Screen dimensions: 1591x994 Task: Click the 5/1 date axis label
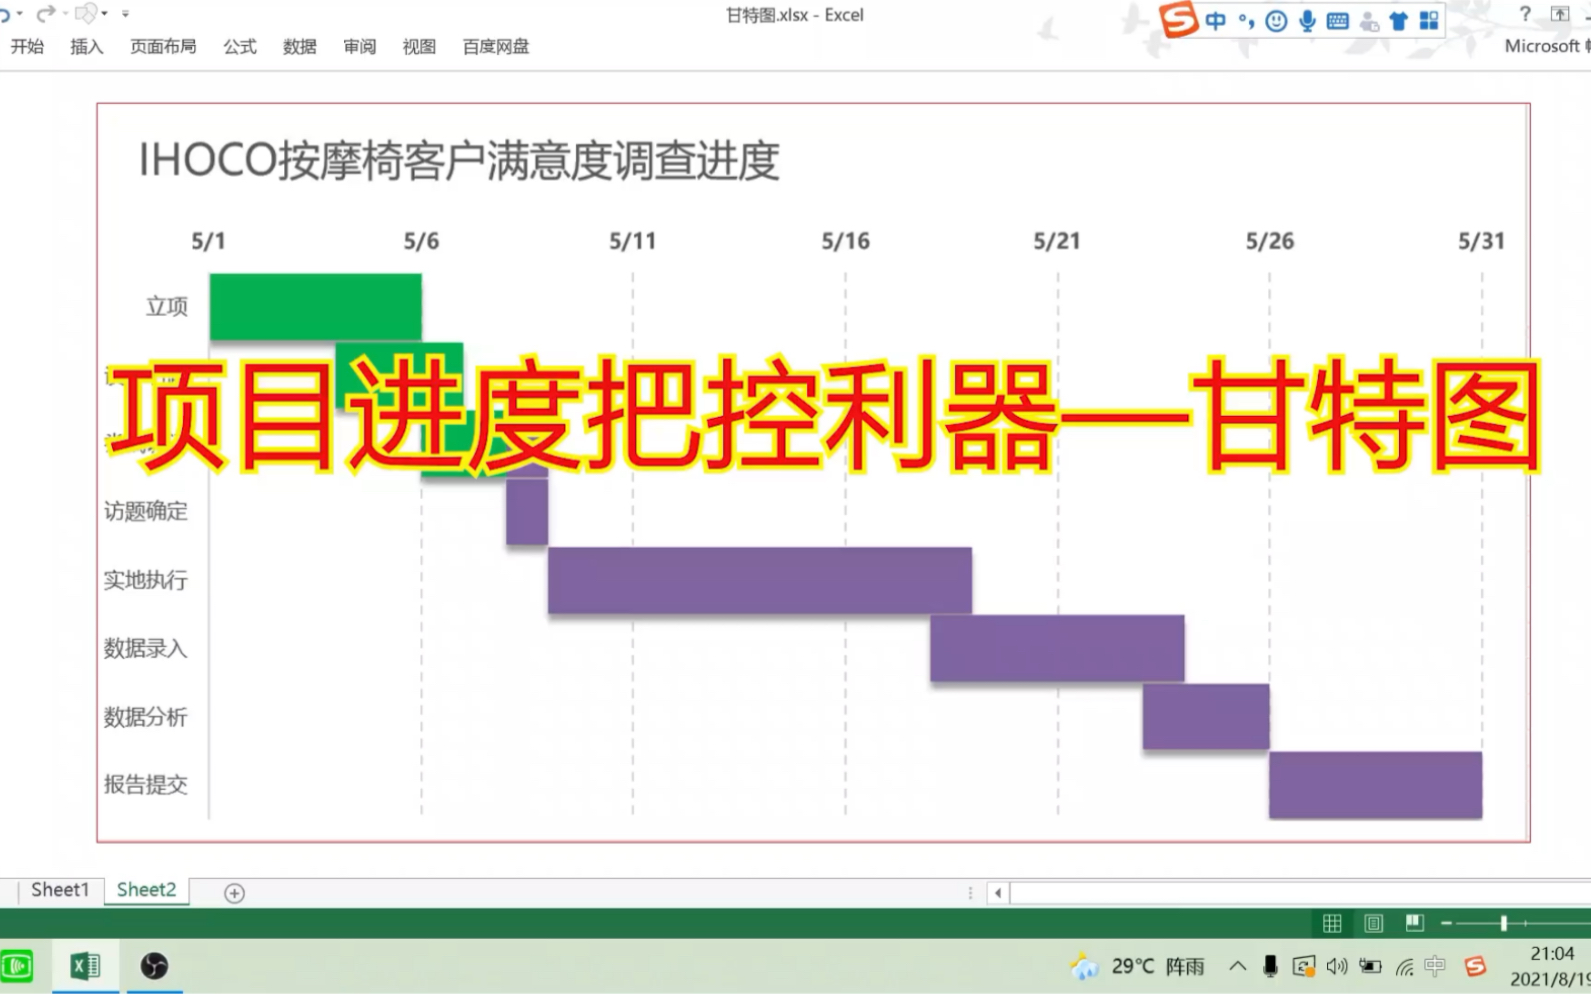208,241
